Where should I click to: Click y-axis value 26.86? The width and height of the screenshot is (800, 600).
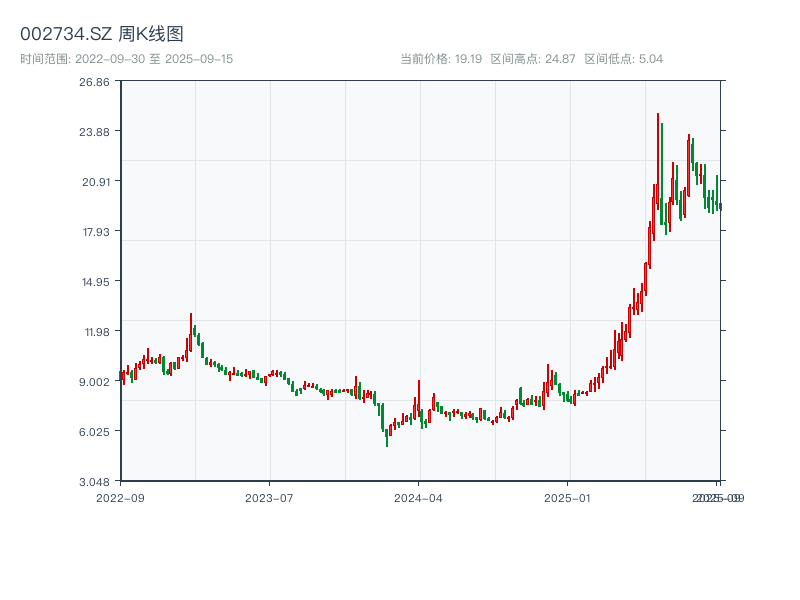(94, 82)
